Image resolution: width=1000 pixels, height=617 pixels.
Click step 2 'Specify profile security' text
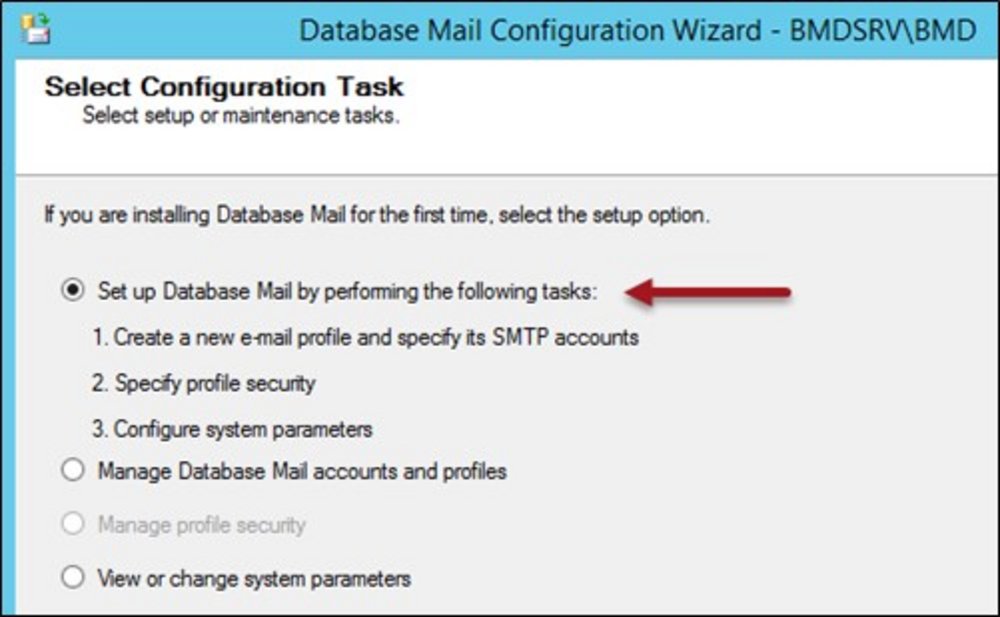click(x=204, y=383)
